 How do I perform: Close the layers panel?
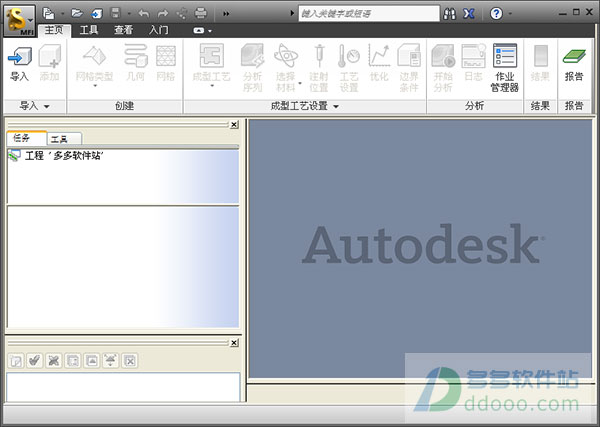234,343
